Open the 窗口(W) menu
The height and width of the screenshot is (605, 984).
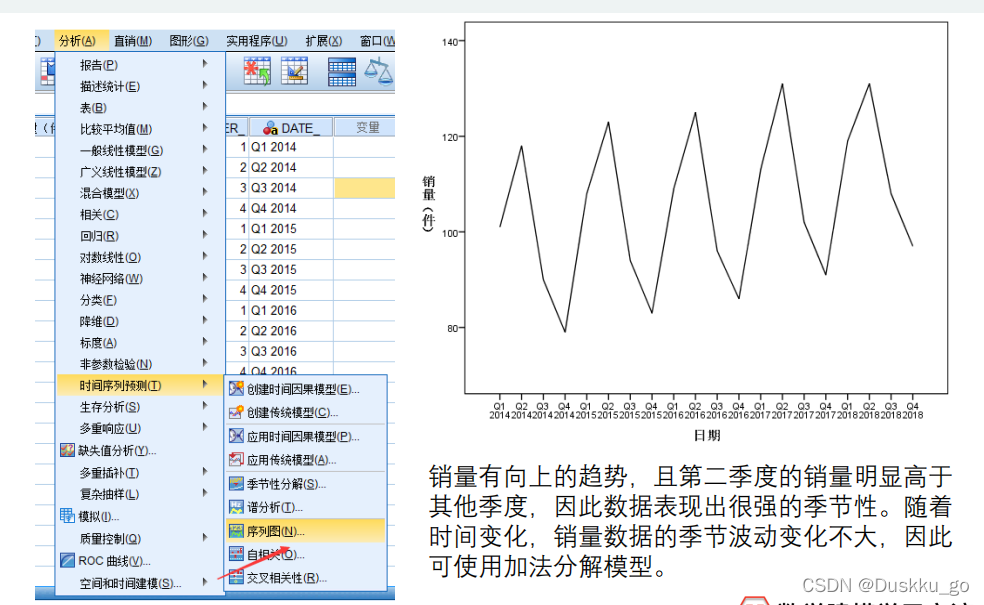[x=377, y=41]
